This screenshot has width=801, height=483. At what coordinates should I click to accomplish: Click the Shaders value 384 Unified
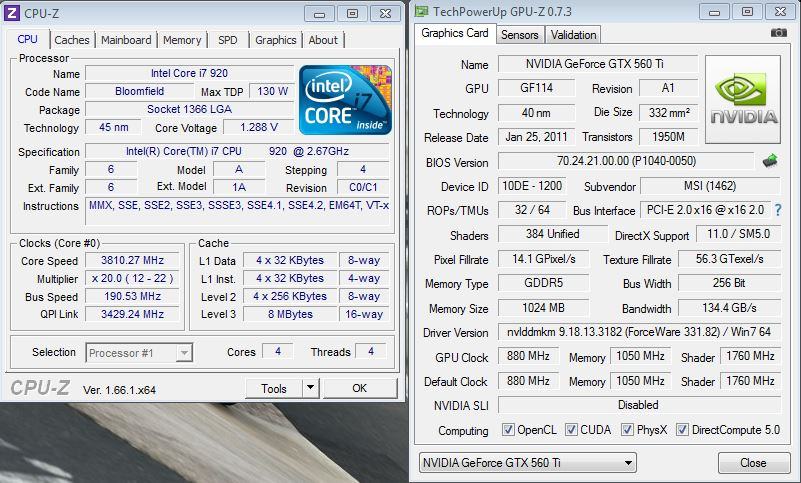(x=552, y=234)
